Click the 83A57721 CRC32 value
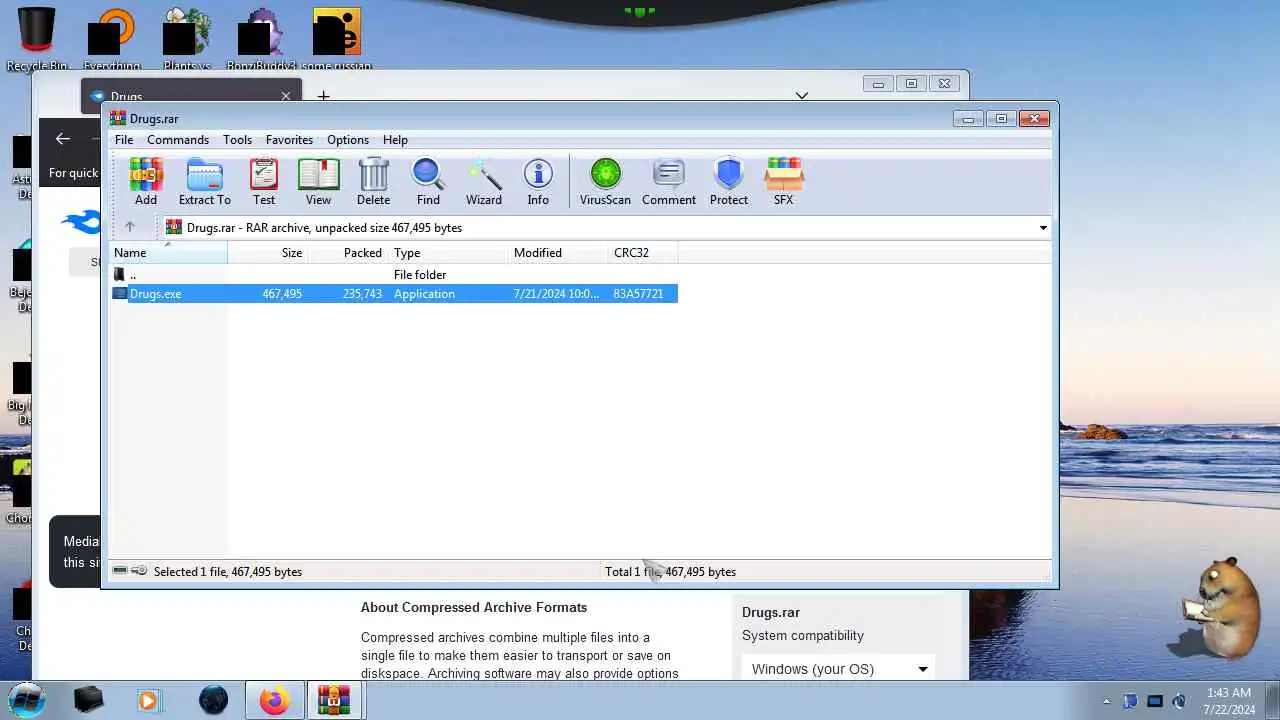 tap(638, 294)
